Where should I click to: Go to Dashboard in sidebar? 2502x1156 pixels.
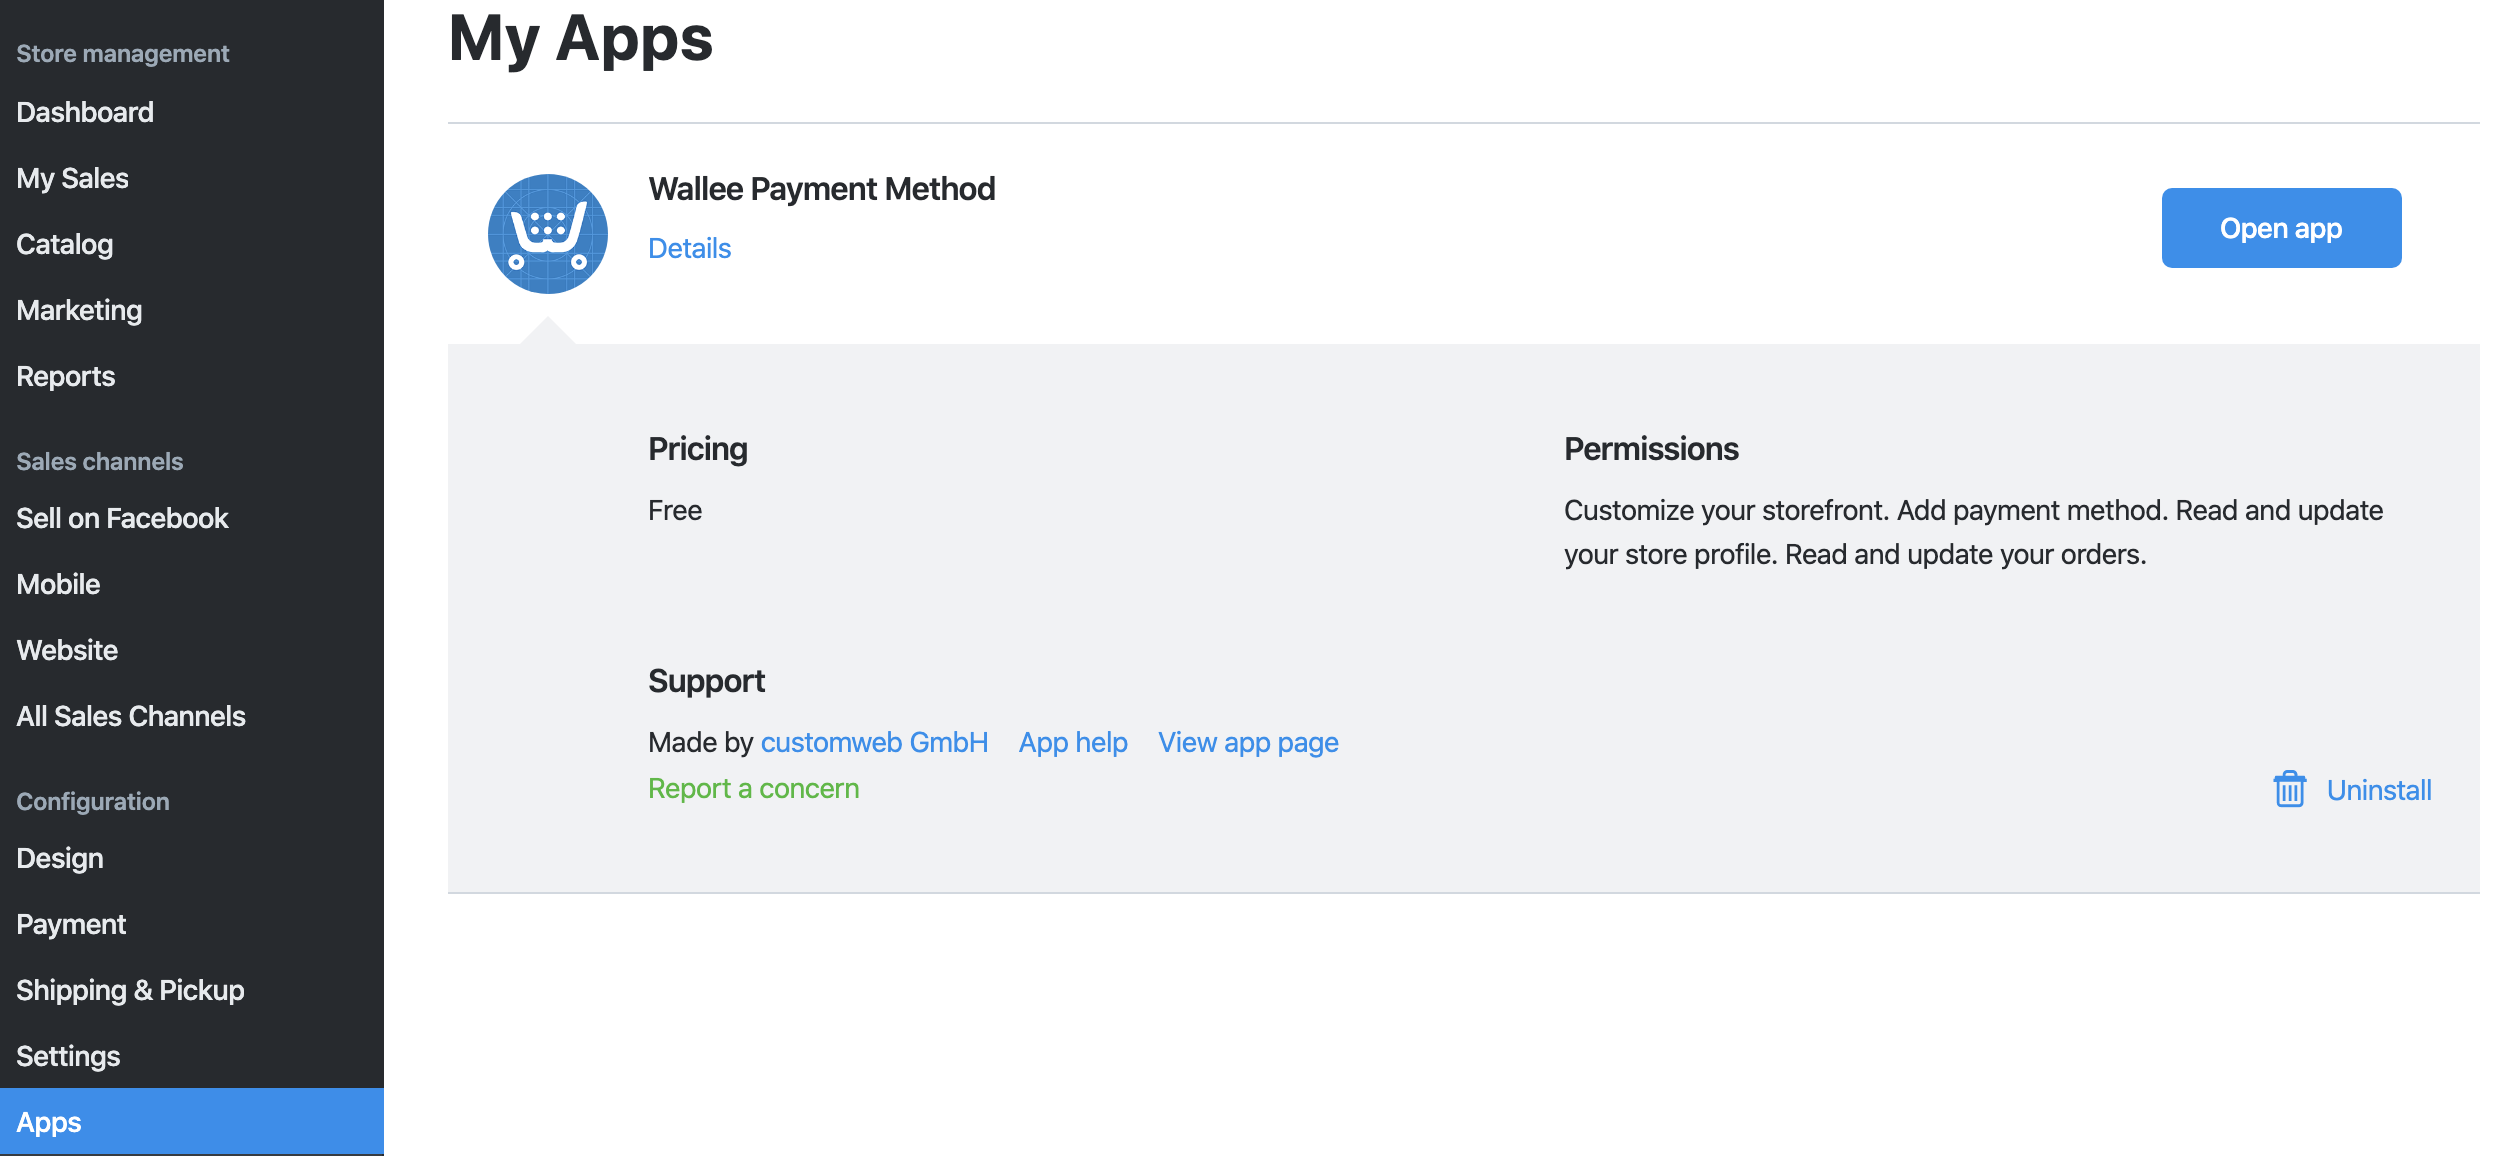point(85,112)
